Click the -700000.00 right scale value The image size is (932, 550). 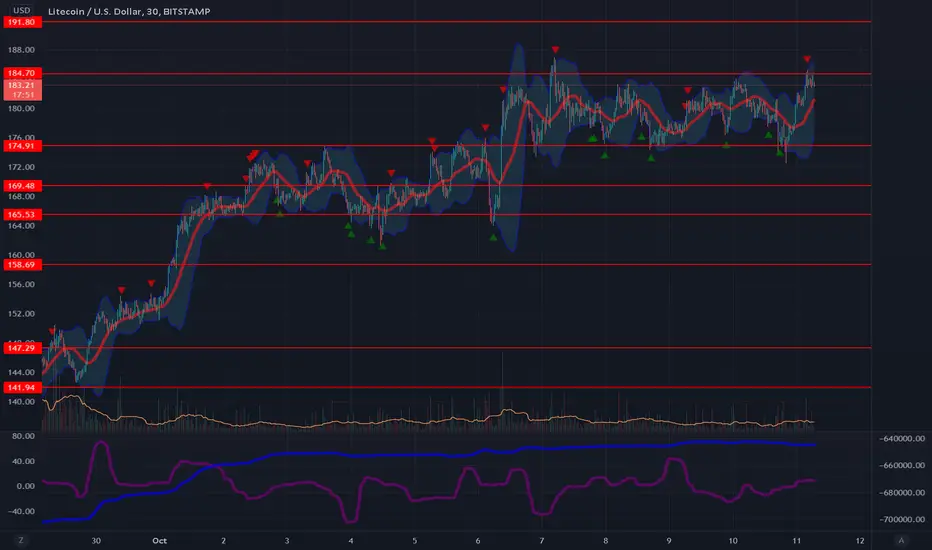coord(901,519)
